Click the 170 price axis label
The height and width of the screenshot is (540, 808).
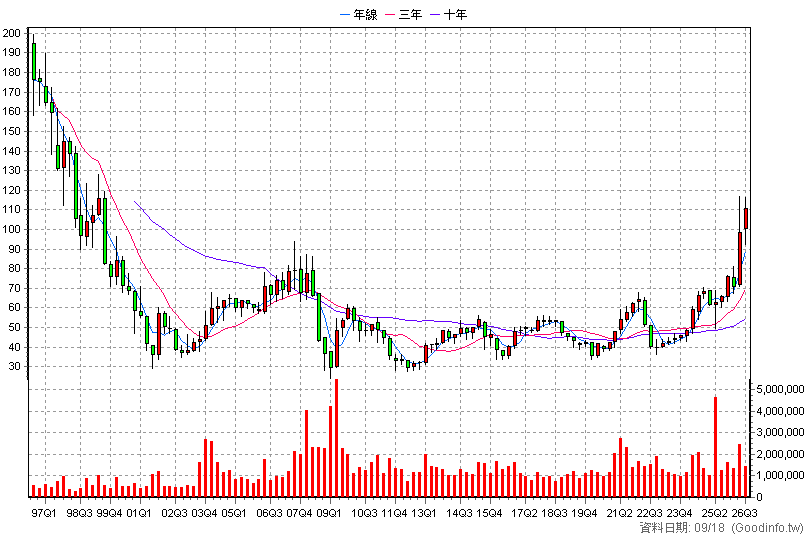coord(11,92)
